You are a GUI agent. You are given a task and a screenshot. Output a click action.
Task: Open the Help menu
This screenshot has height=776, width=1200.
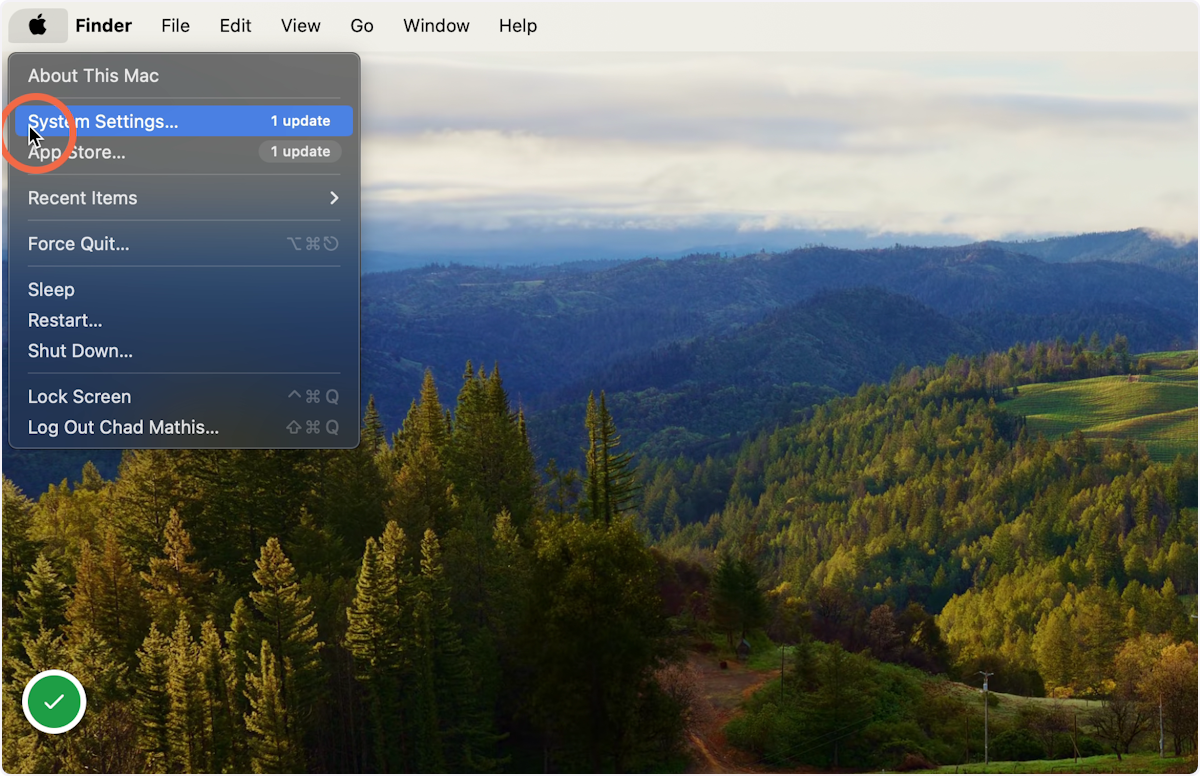pos(517,25)
